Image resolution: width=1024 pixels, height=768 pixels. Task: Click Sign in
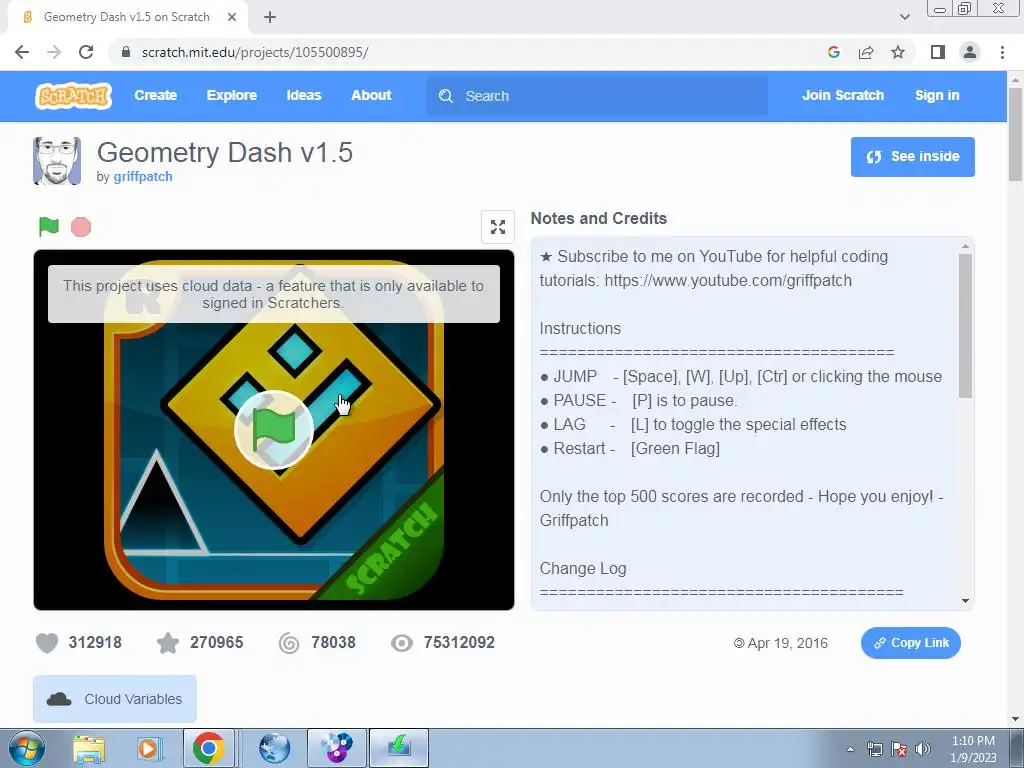(x=937, y=95)
